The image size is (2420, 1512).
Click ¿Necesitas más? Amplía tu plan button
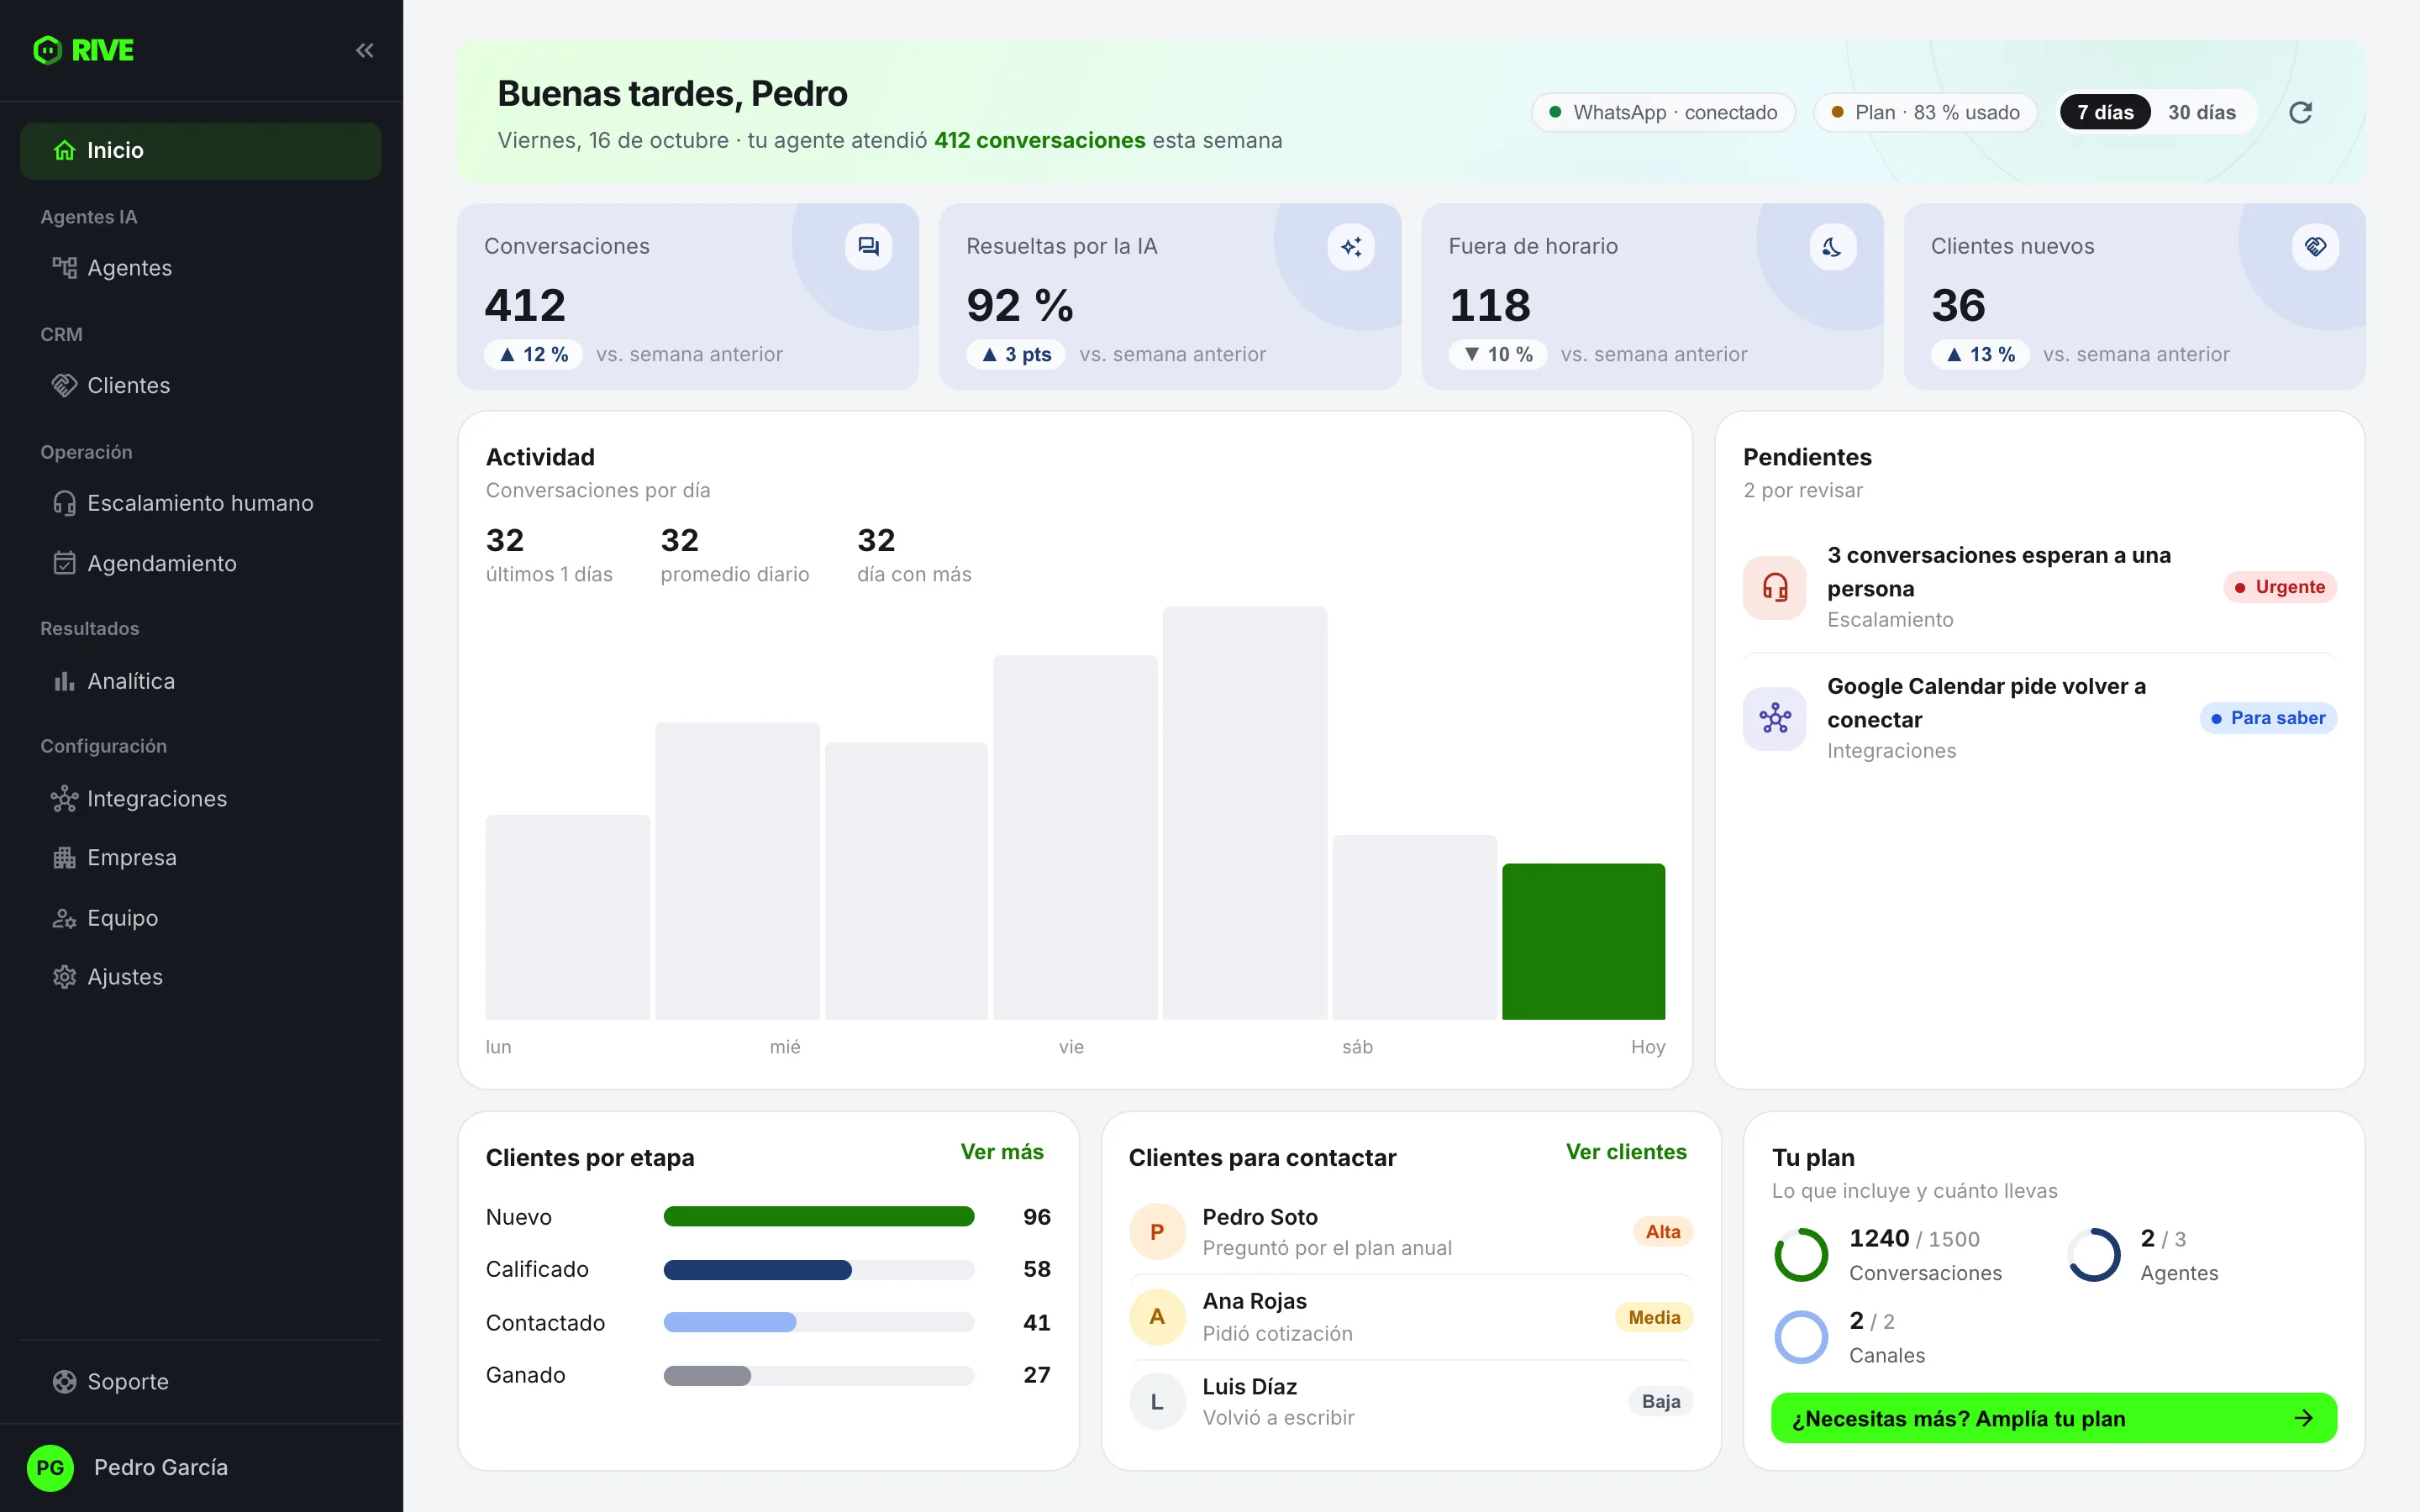(2053, 1418)
